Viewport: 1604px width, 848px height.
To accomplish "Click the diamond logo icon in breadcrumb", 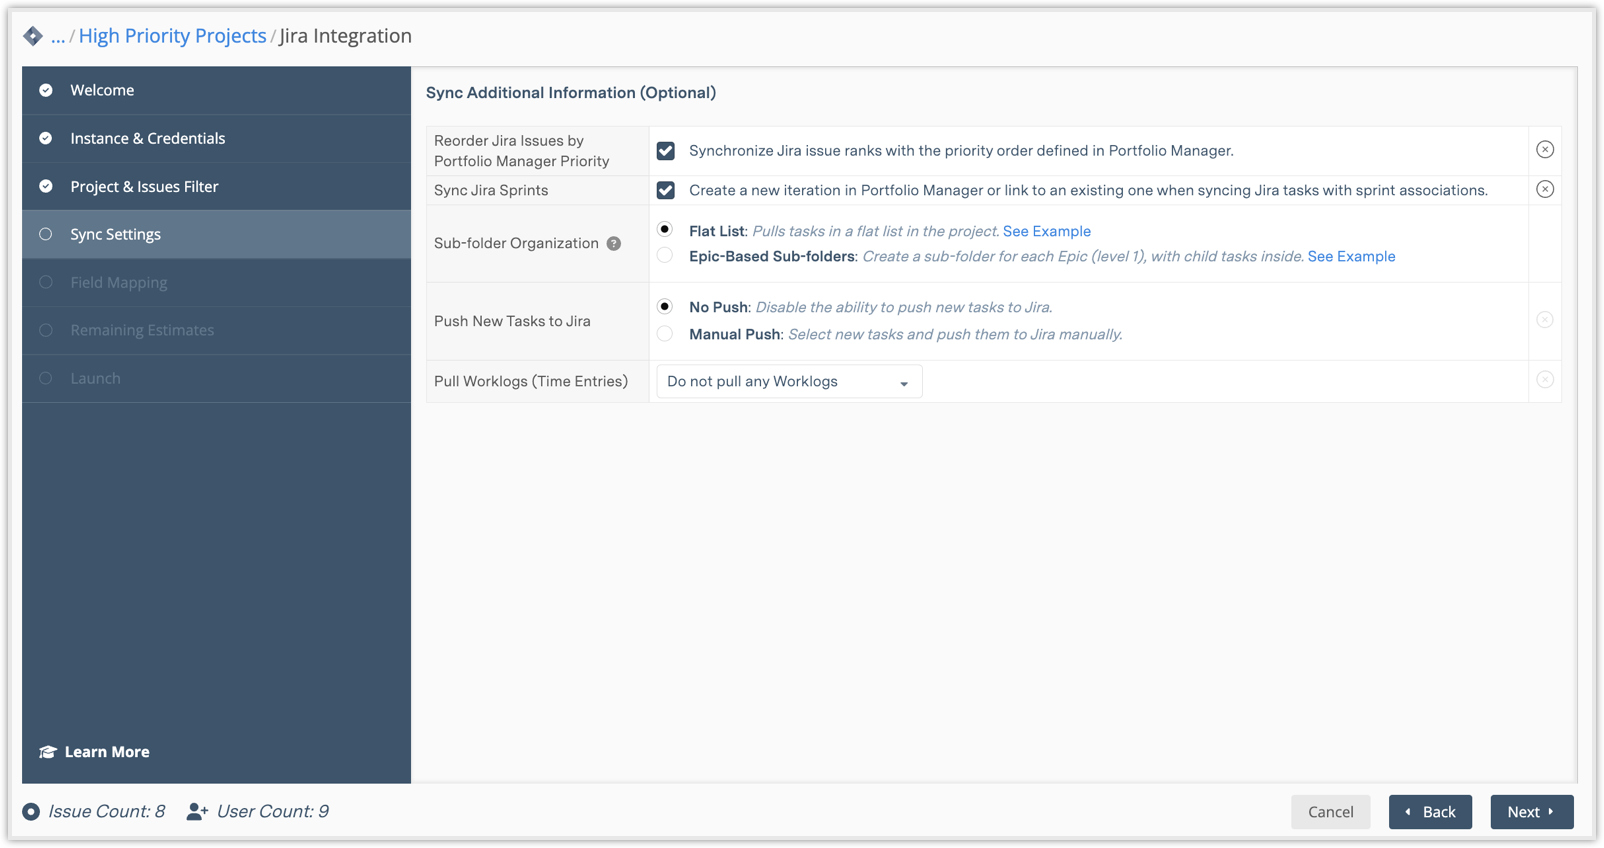I will click(33, 36).
